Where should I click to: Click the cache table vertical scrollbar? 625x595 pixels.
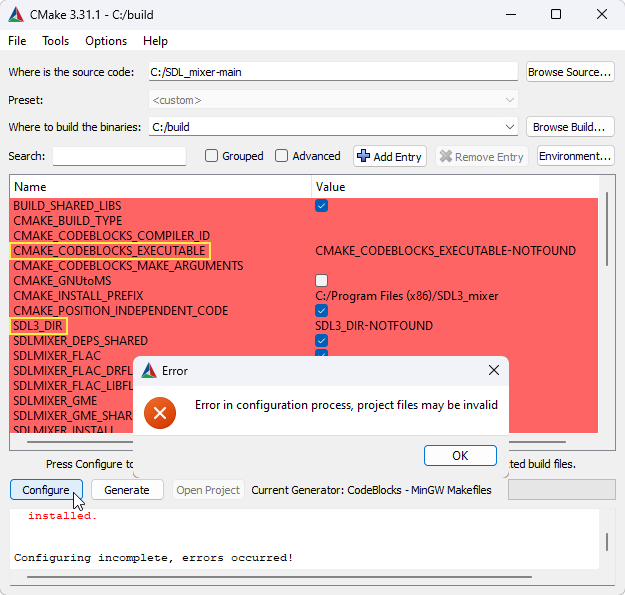[x=607, y=229]
